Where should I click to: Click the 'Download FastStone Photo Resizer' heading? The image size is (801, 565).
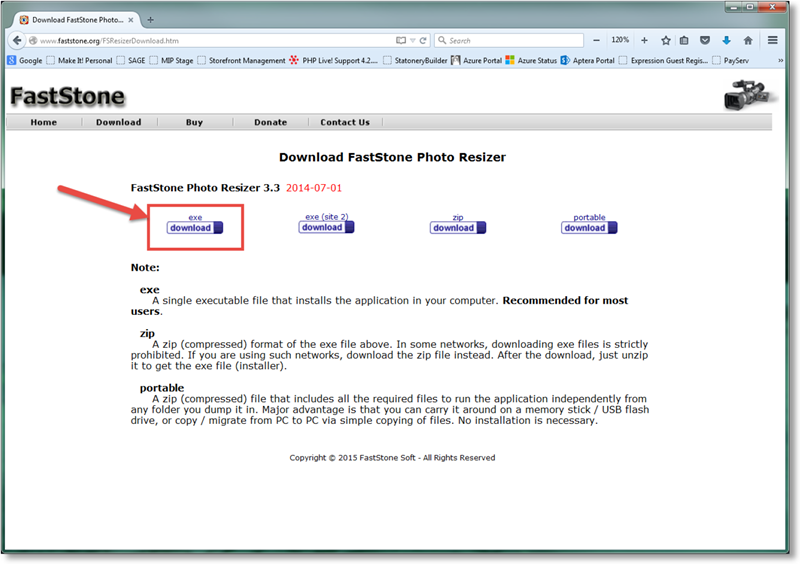(x=392, y=157)
